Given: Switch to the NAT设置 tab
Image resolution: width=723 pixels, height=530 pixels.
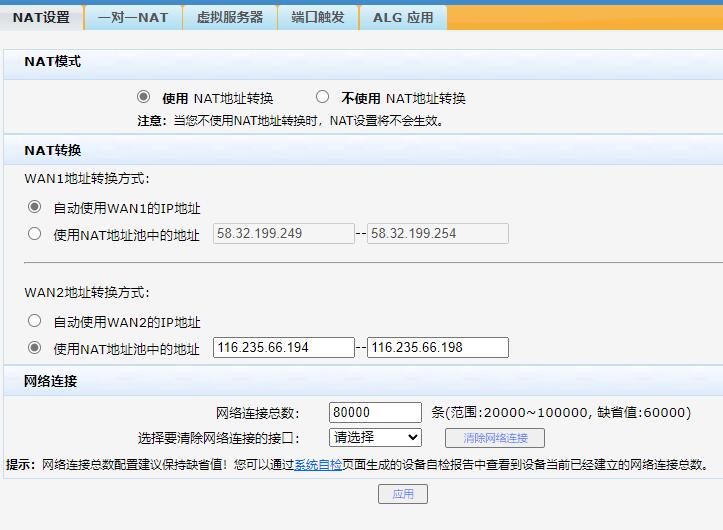Looking at the screenshot, I should point(41,18).
